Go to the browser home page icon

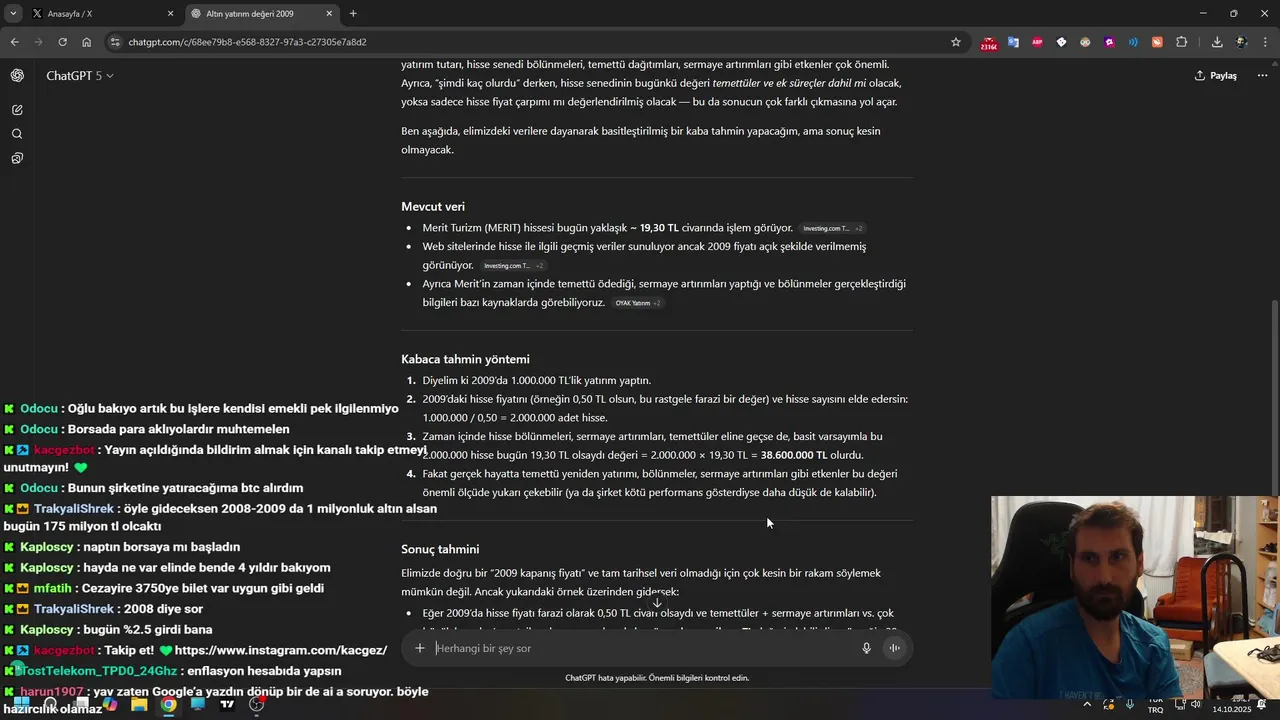point(87,42)
